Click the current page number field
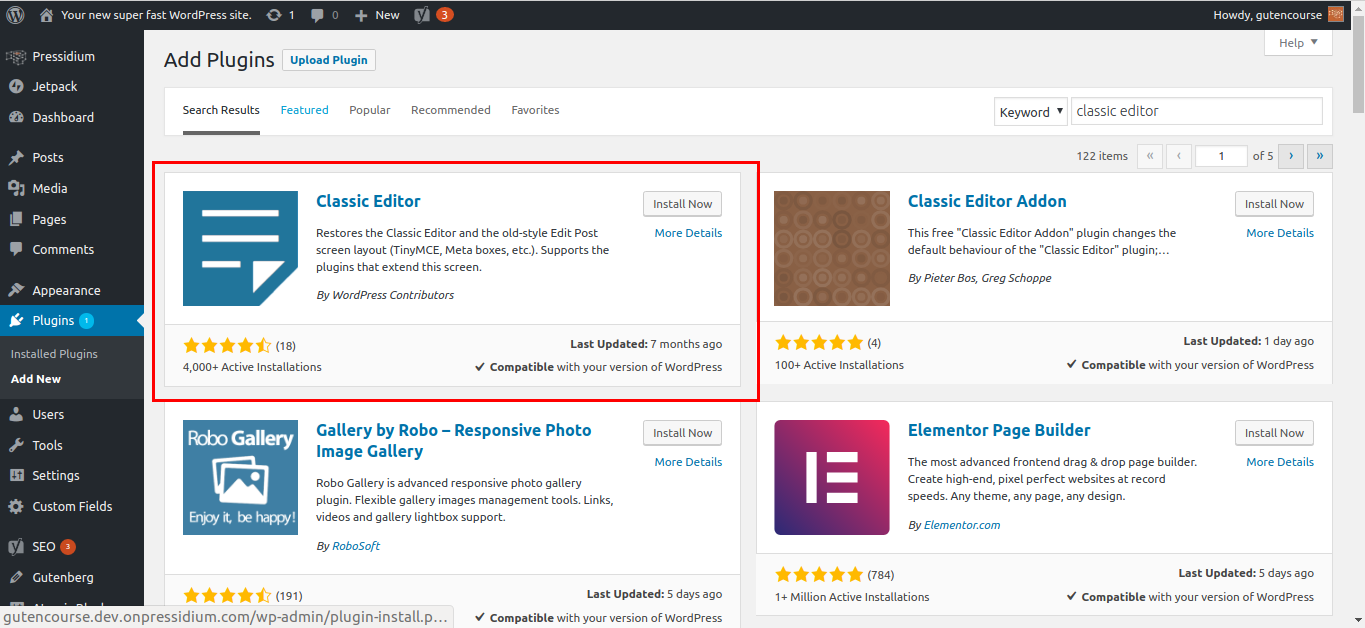Viewport: 1365px width, 628px height. [1221, 156]
